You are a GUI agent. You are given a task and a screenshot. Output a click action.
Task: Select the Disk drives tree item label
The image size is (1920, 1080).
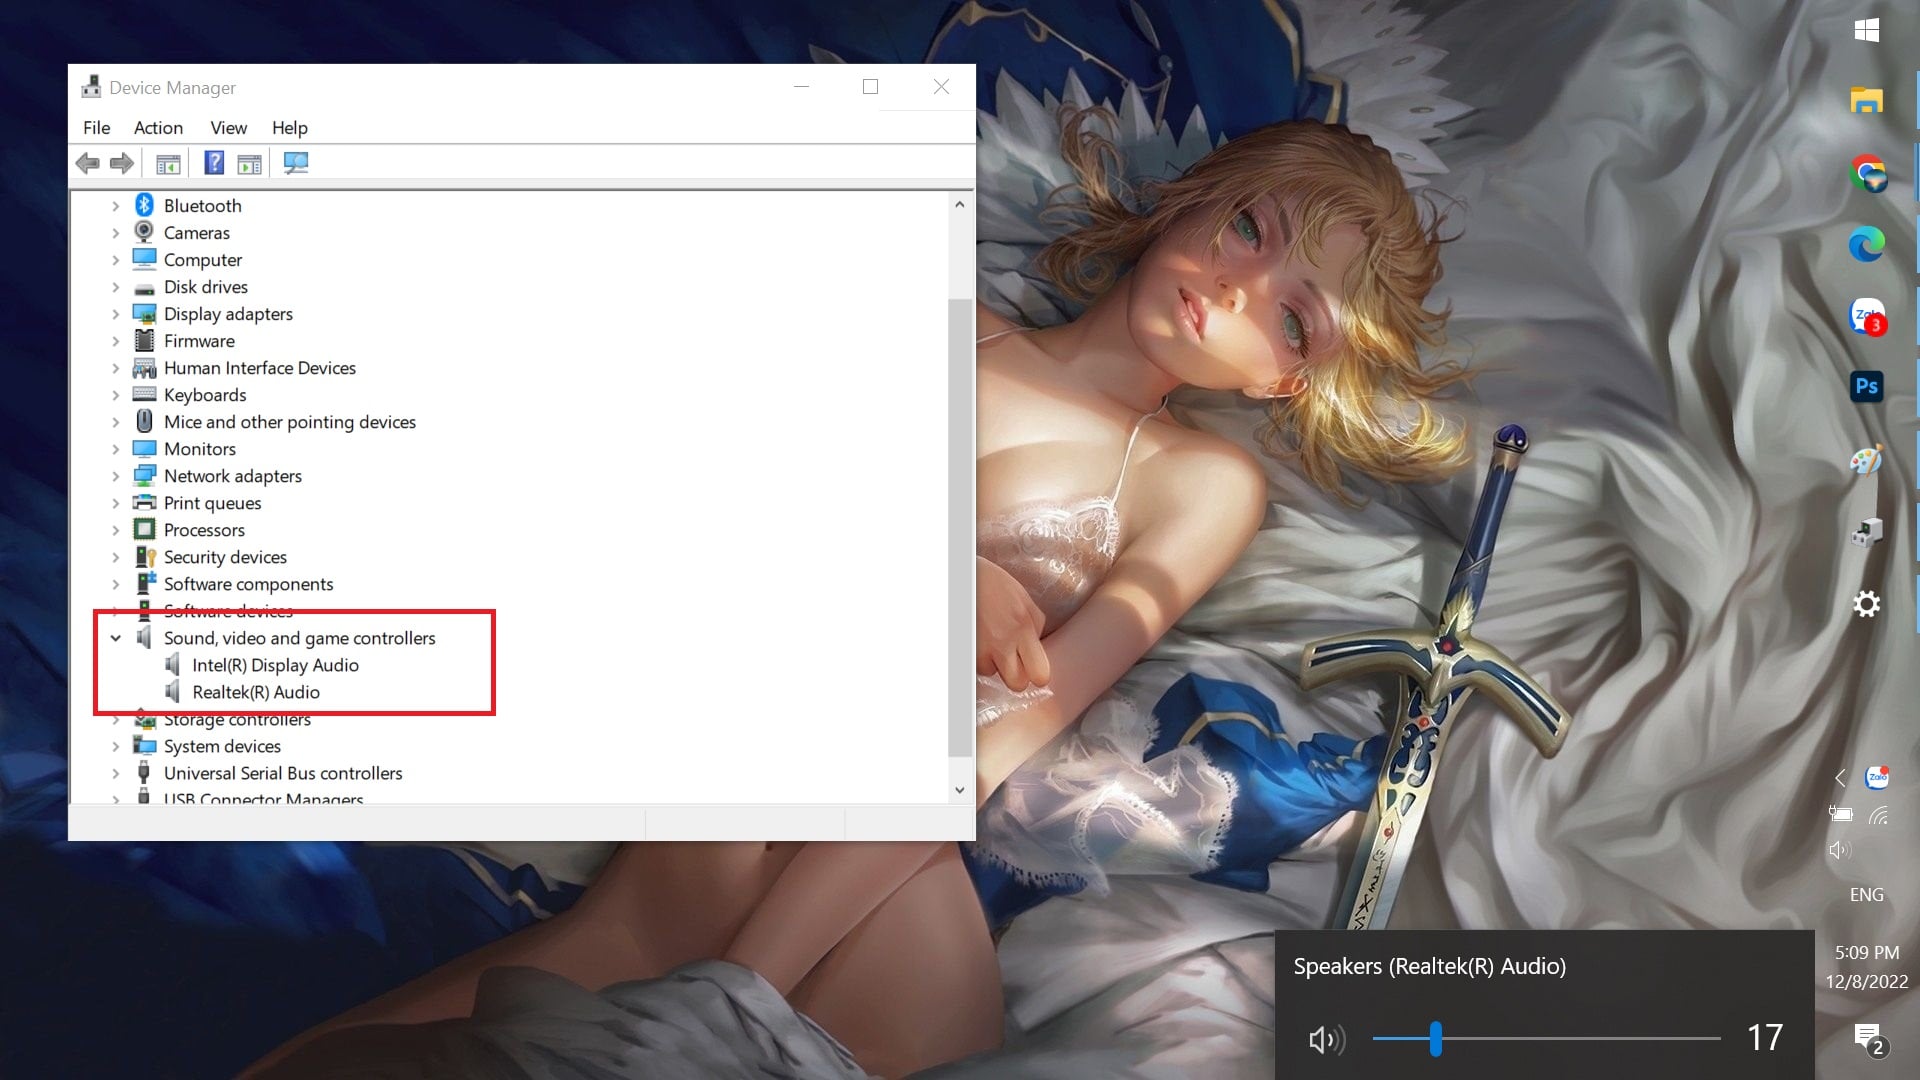(x=206, y=287)
